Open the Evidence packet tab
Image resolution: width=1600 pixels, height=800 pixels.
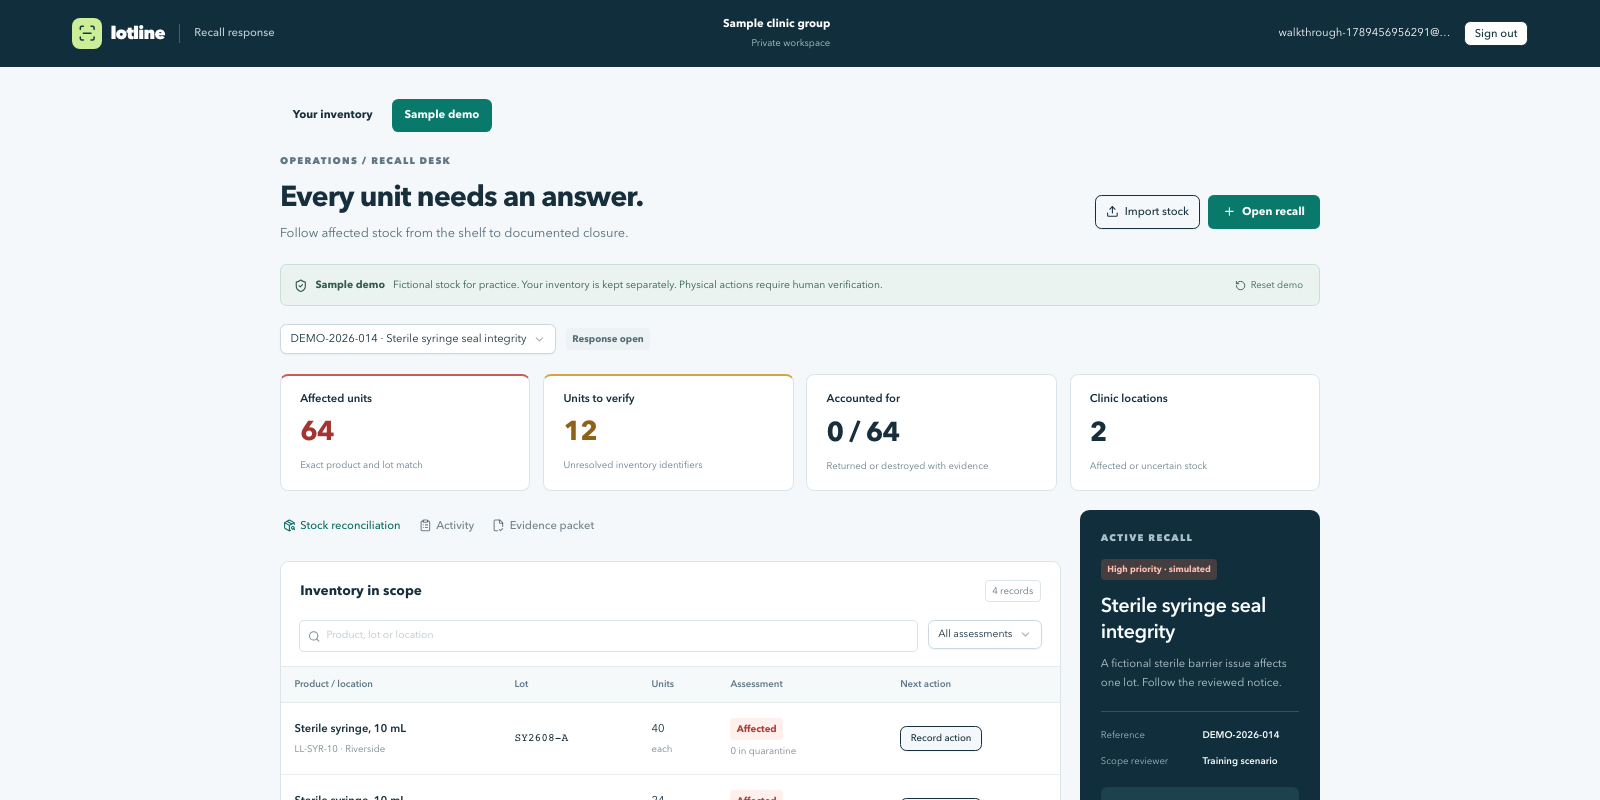click(x=543, y=525)
